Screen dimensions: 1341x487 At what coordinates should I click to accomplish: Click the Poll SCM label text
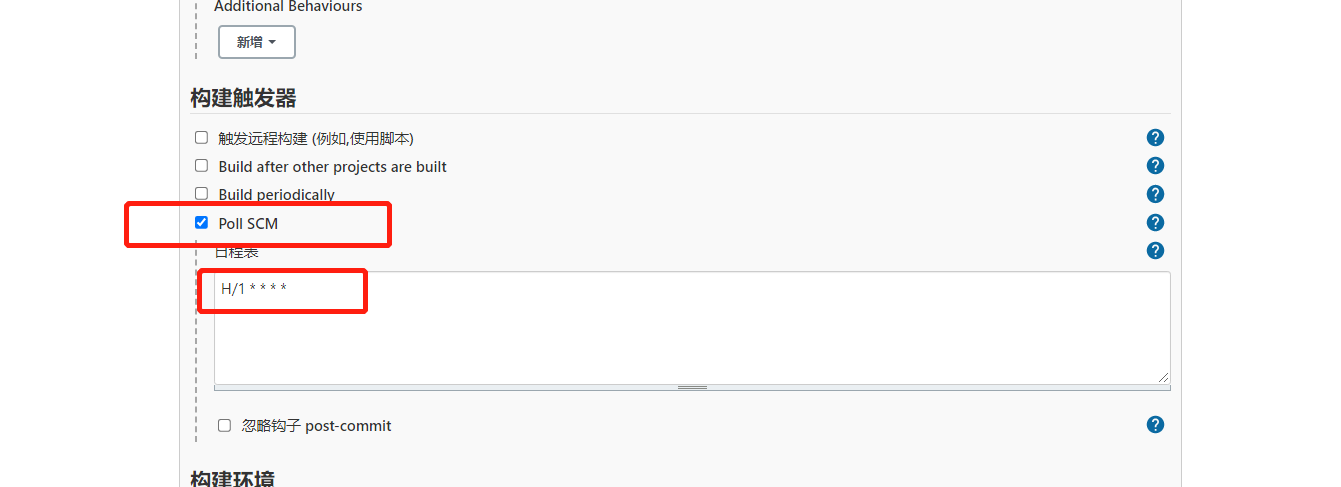click(248, 224)
